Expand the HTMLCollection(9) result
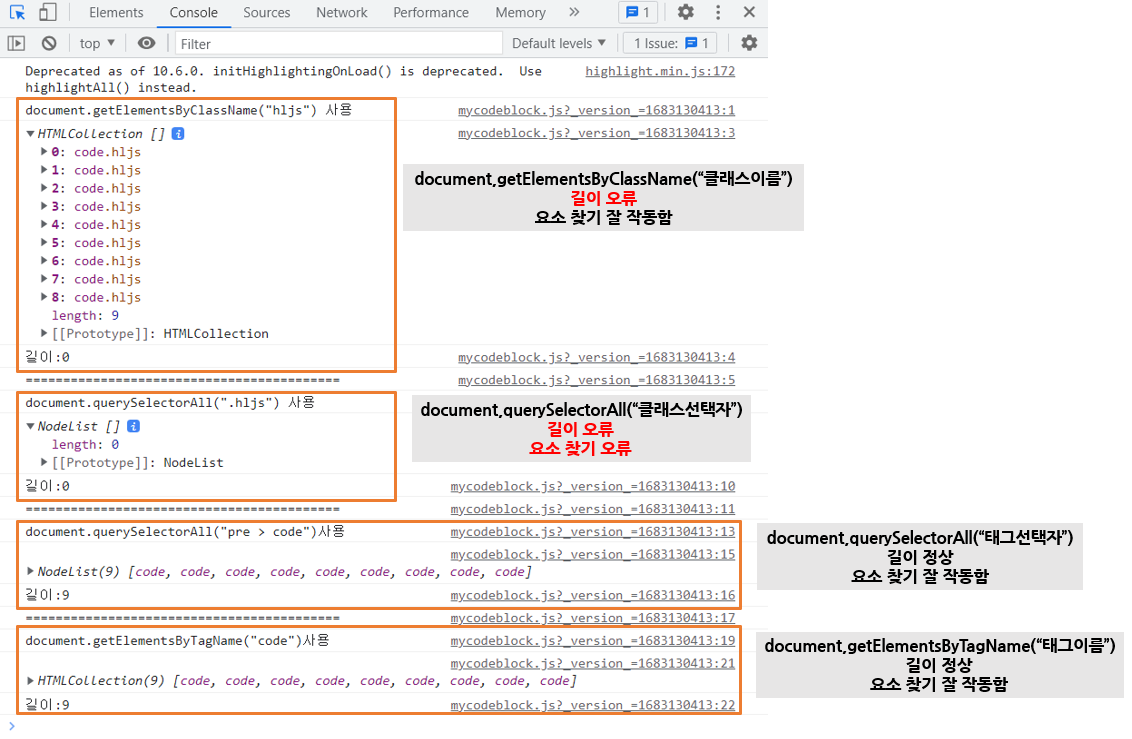The image size is (1132, 739). coord(30,681)
